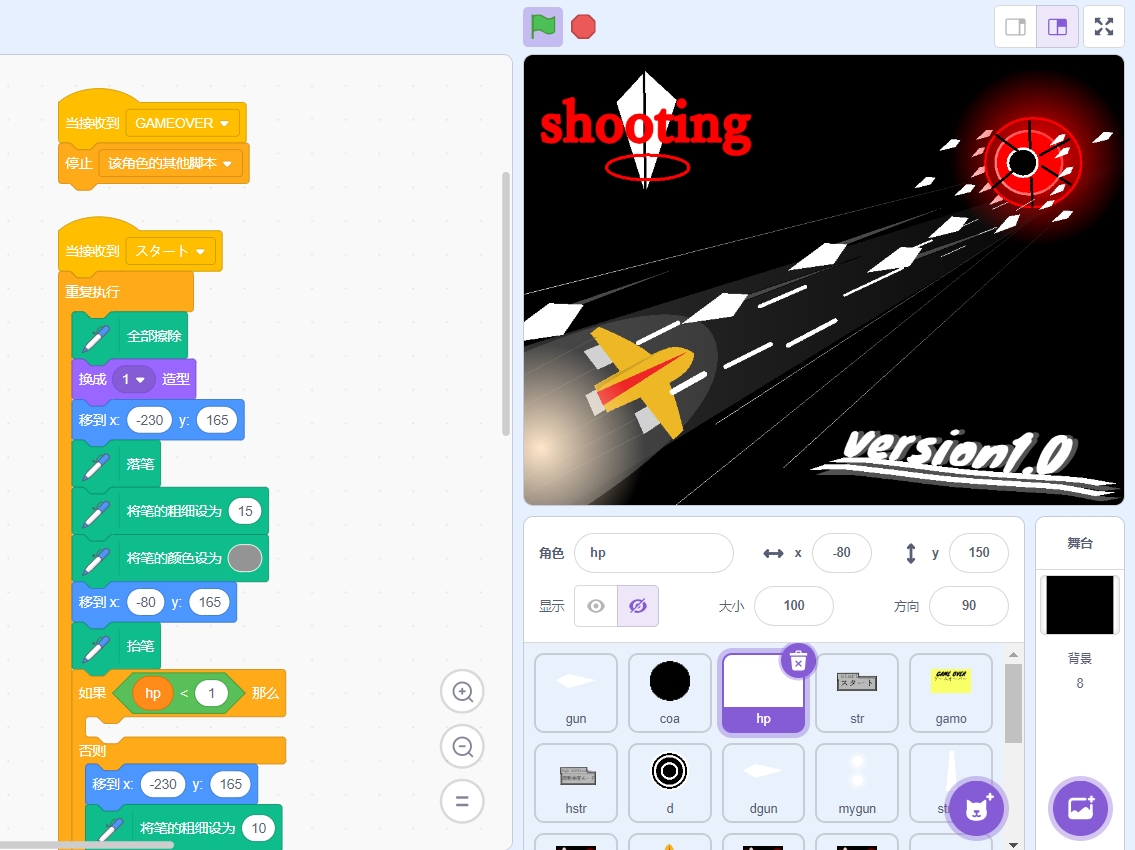Open the stop block's 该角色的其他脚本 dropdown
This screenshot has height=850, width=1135.
point(169,164)
